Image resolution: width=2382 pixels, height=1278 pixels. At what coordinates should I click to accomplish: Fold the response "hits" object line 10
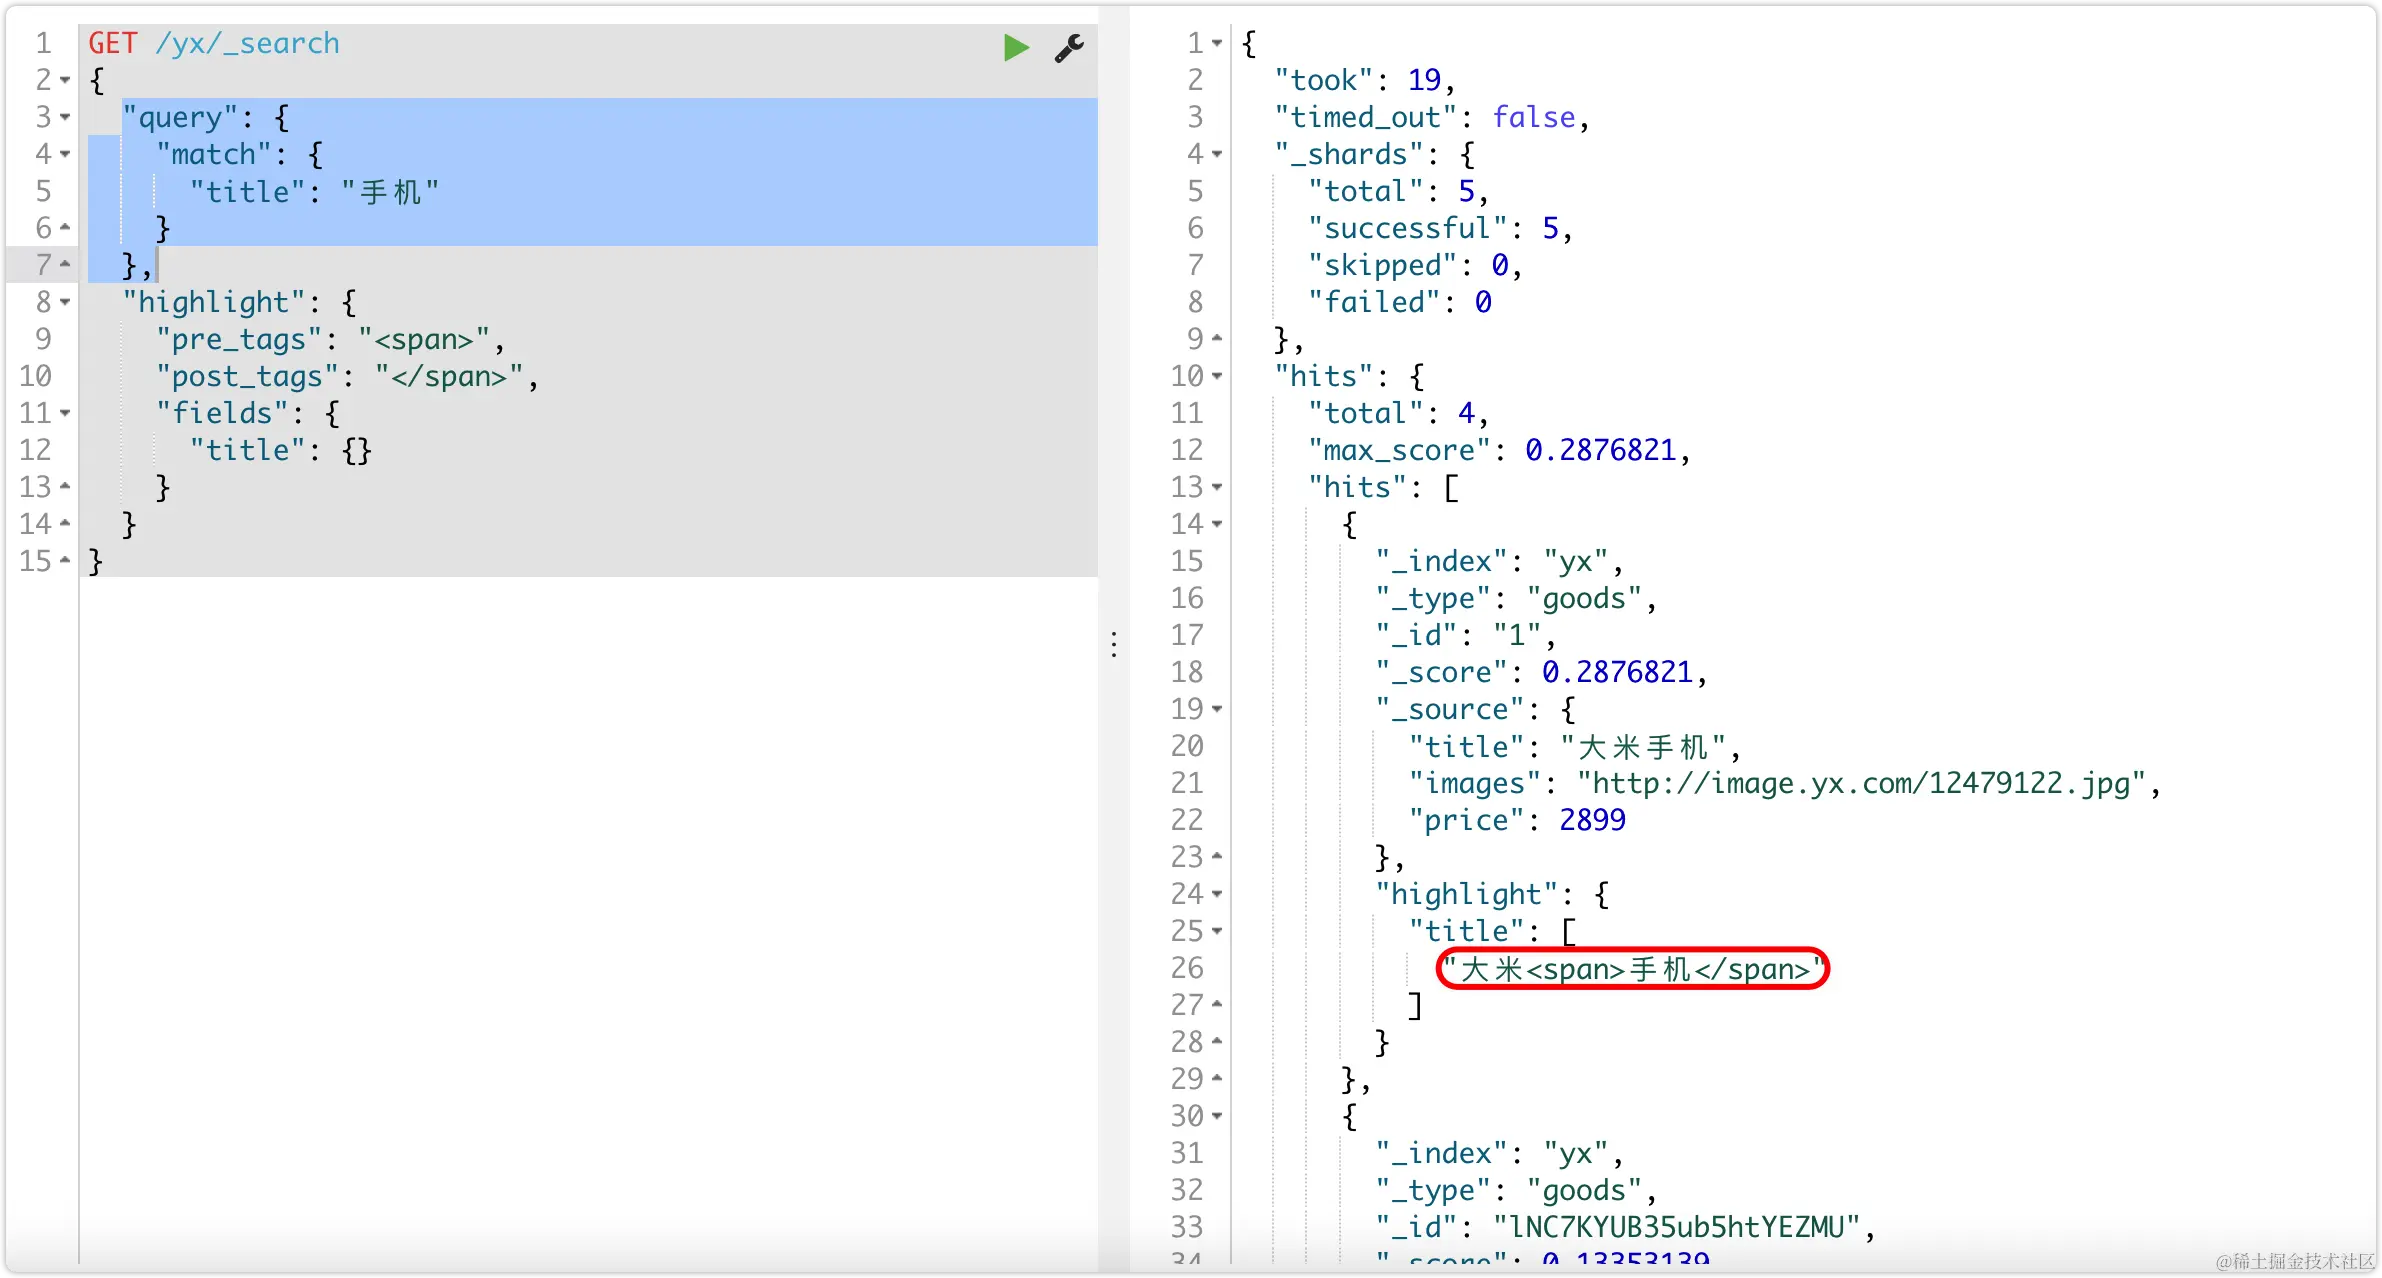pos(1217,376)
